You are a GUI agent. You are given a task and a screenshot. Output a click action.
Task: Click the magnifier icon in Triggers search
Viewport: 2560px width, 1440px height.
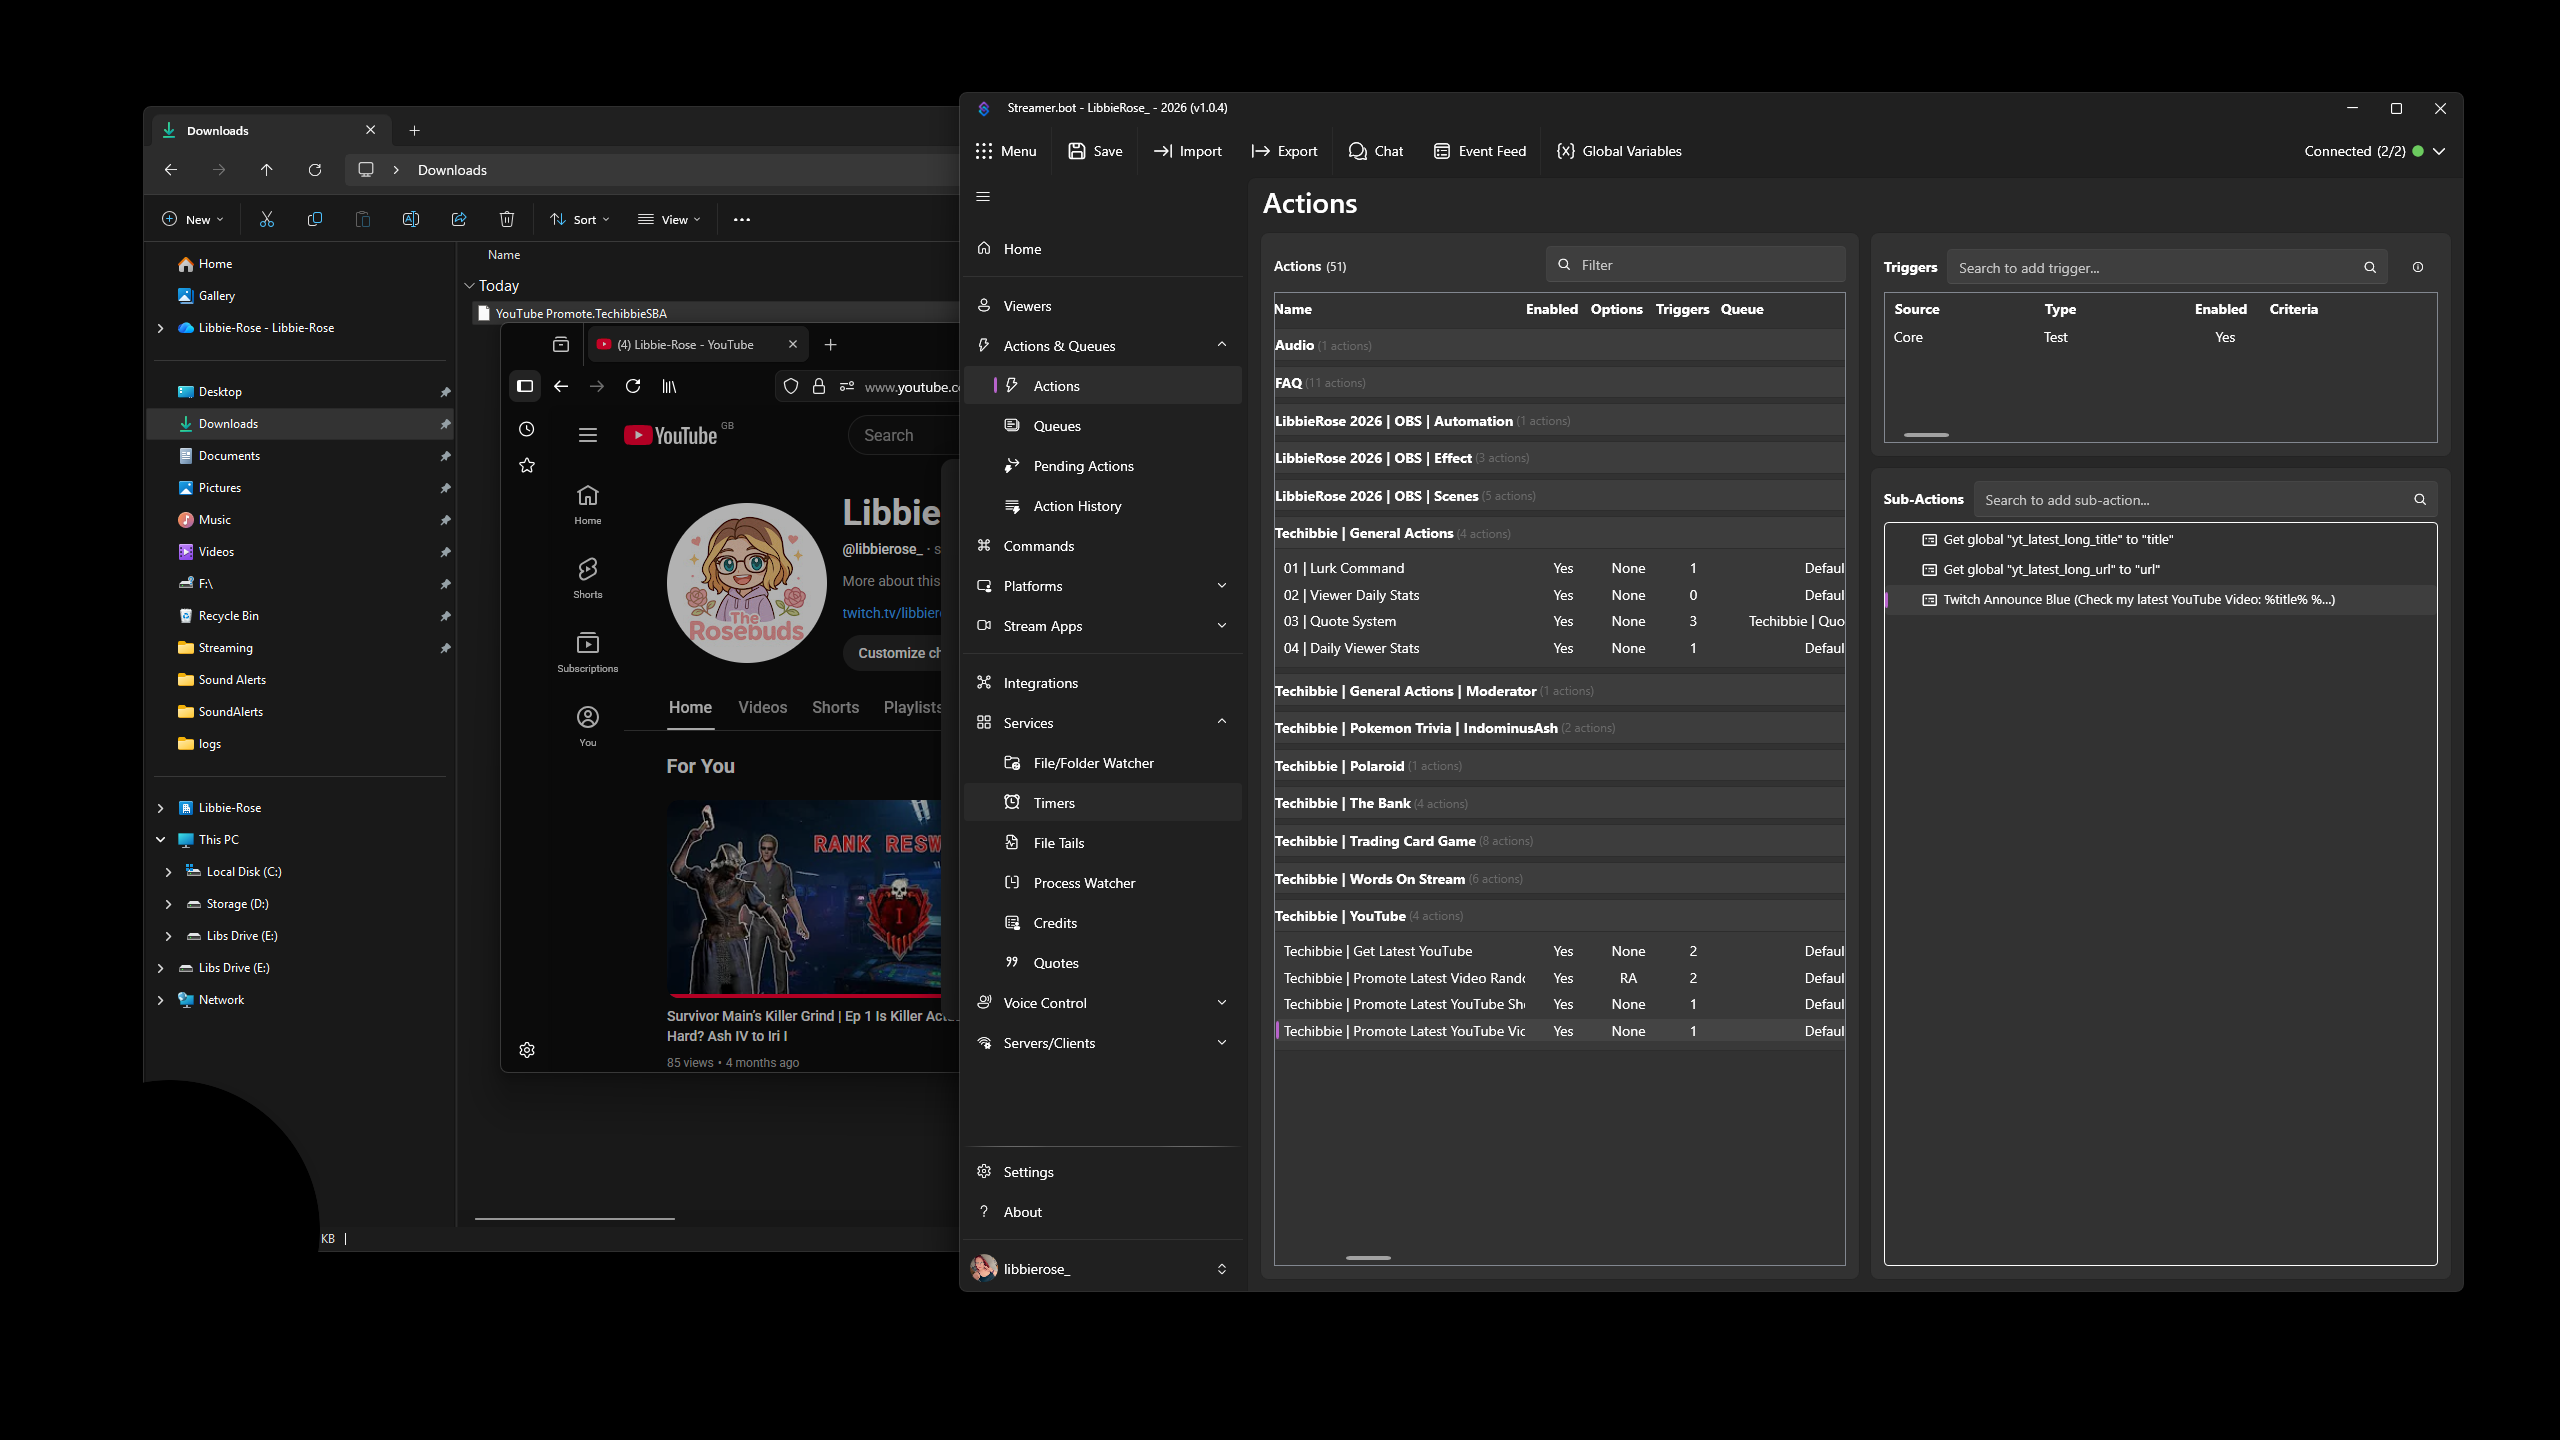[x=2370, y=268]
